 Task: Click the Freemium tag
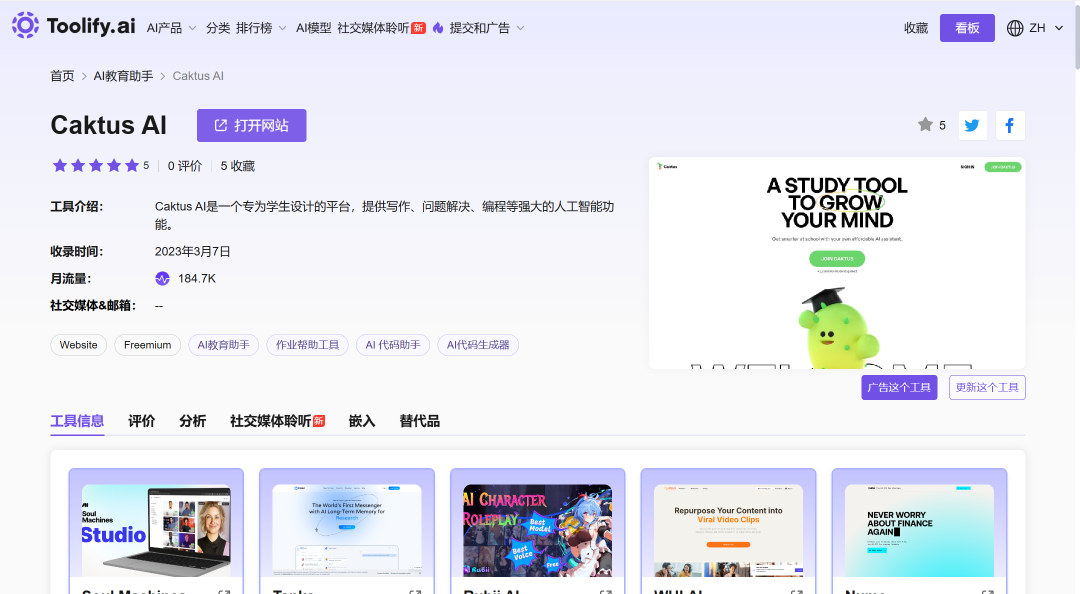point(147,345)
